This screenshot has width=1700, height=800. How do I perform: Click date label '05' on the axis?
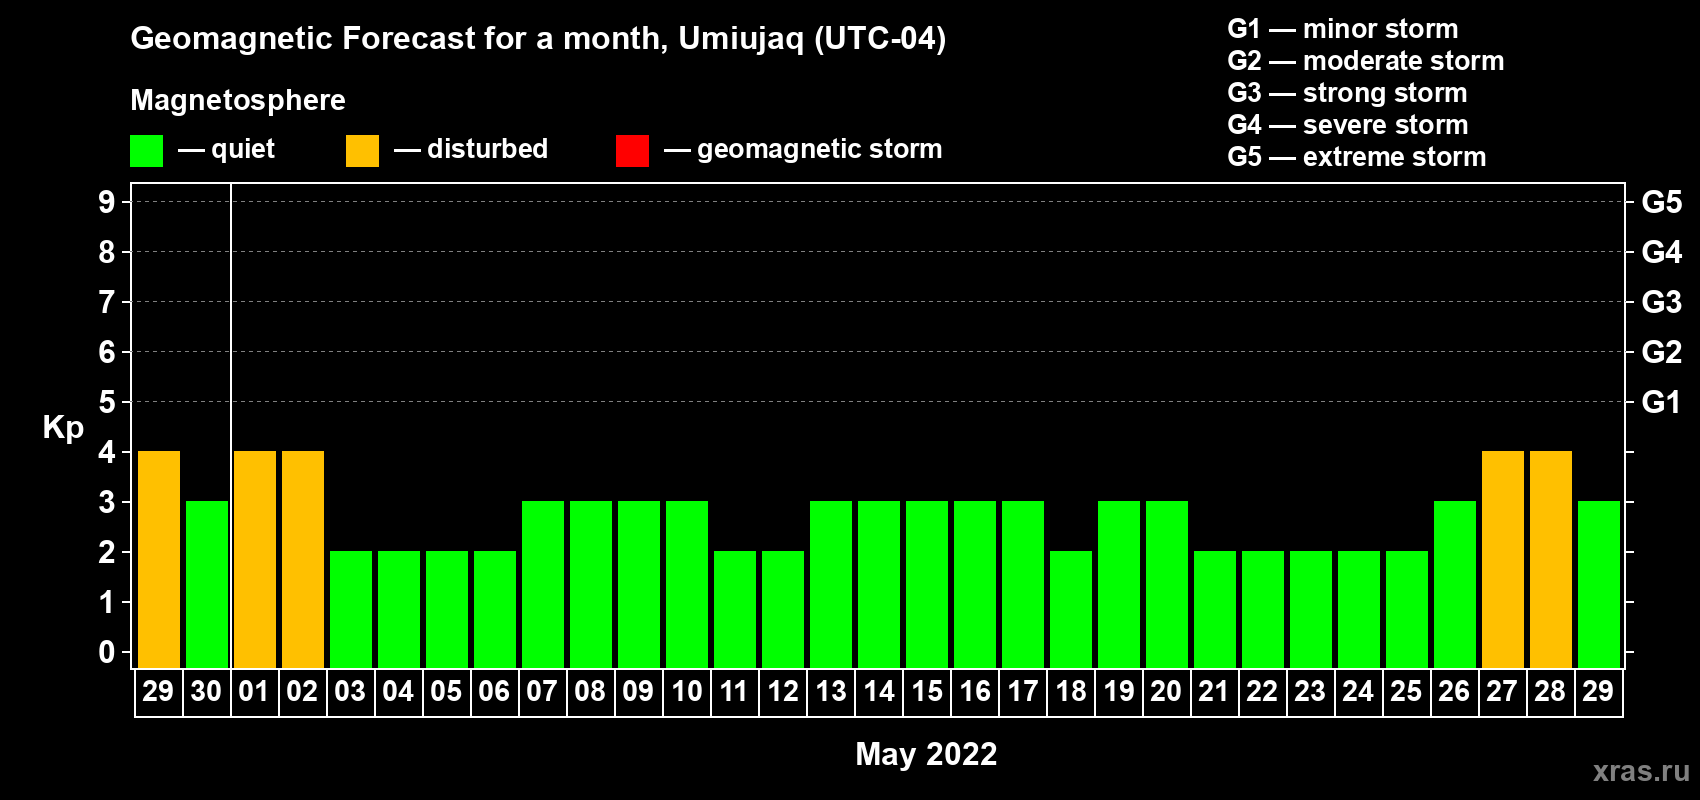(x=446, y=692)
